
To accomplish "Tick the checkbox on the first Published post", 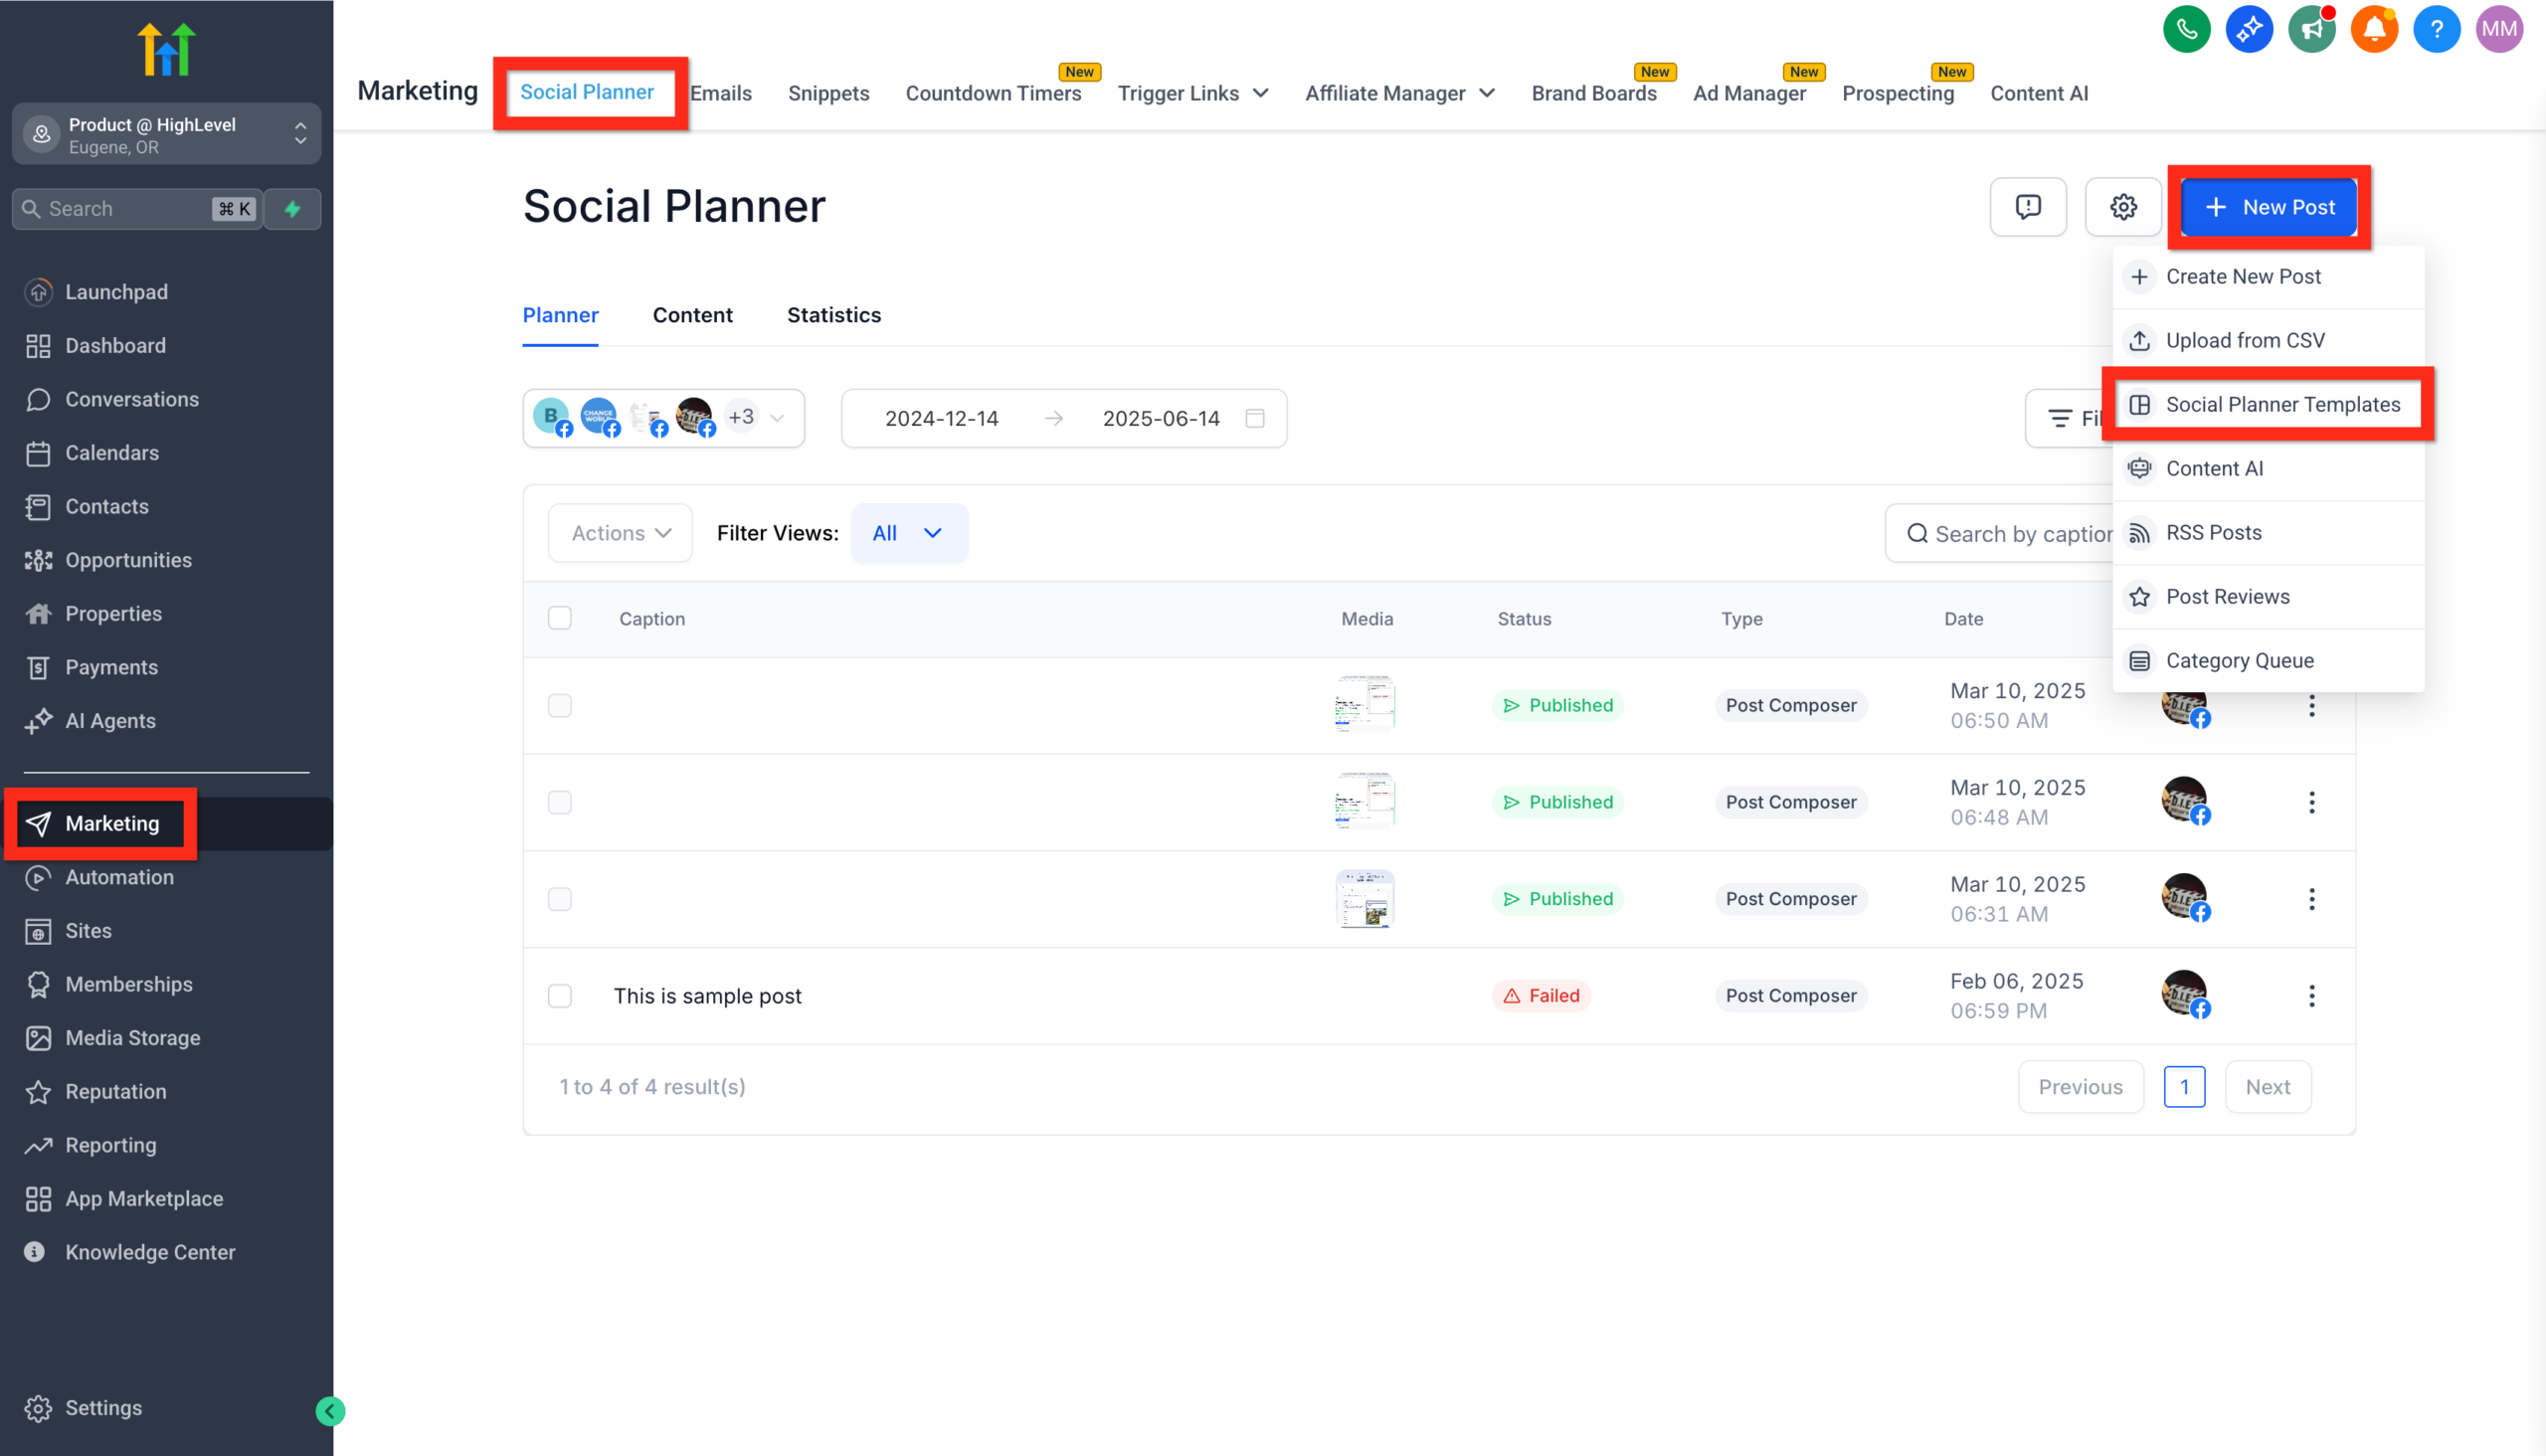I will [560, 705].
